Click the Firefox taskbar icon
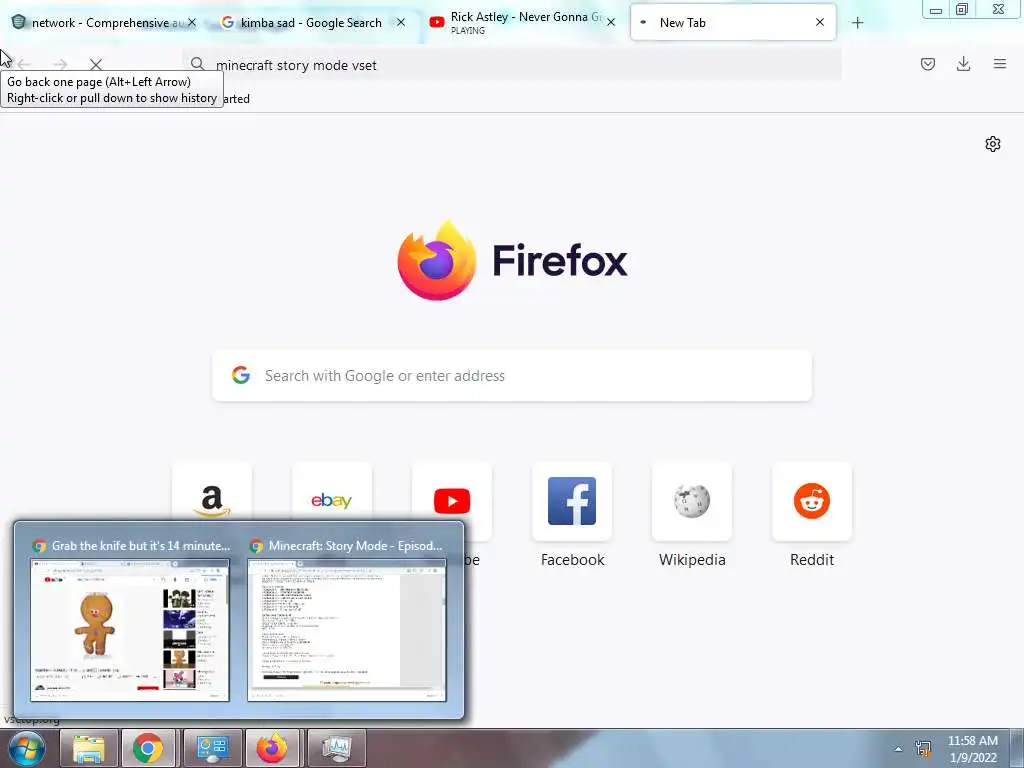Image resolution: width=1024 pixels, height=768 pixels. point(272,748)
